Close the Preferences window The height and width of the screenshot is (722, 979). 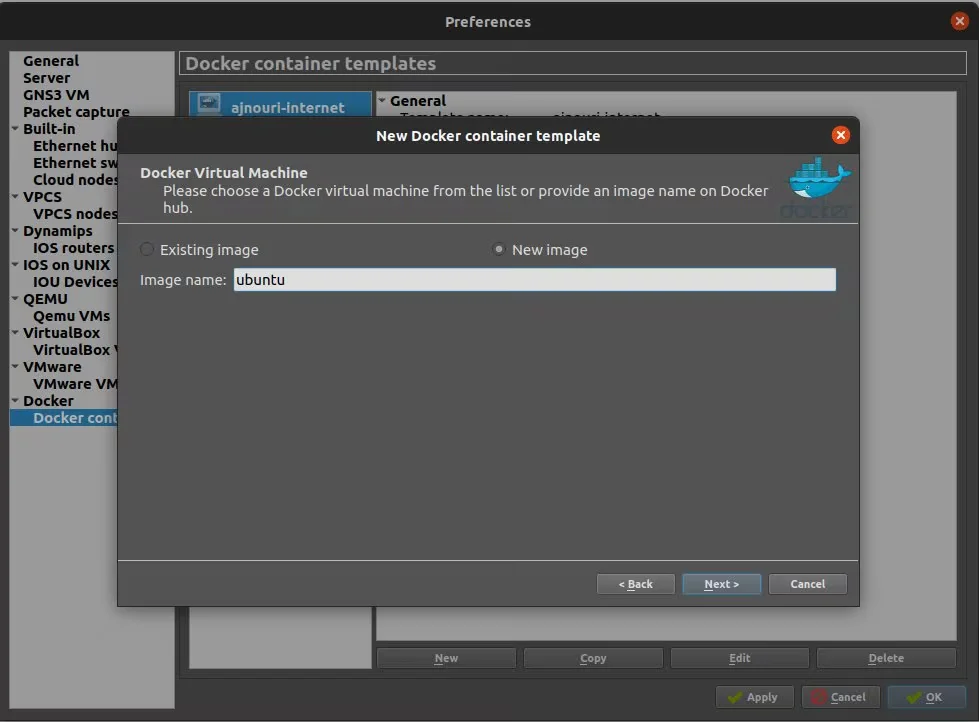click(x=960, y=21)
